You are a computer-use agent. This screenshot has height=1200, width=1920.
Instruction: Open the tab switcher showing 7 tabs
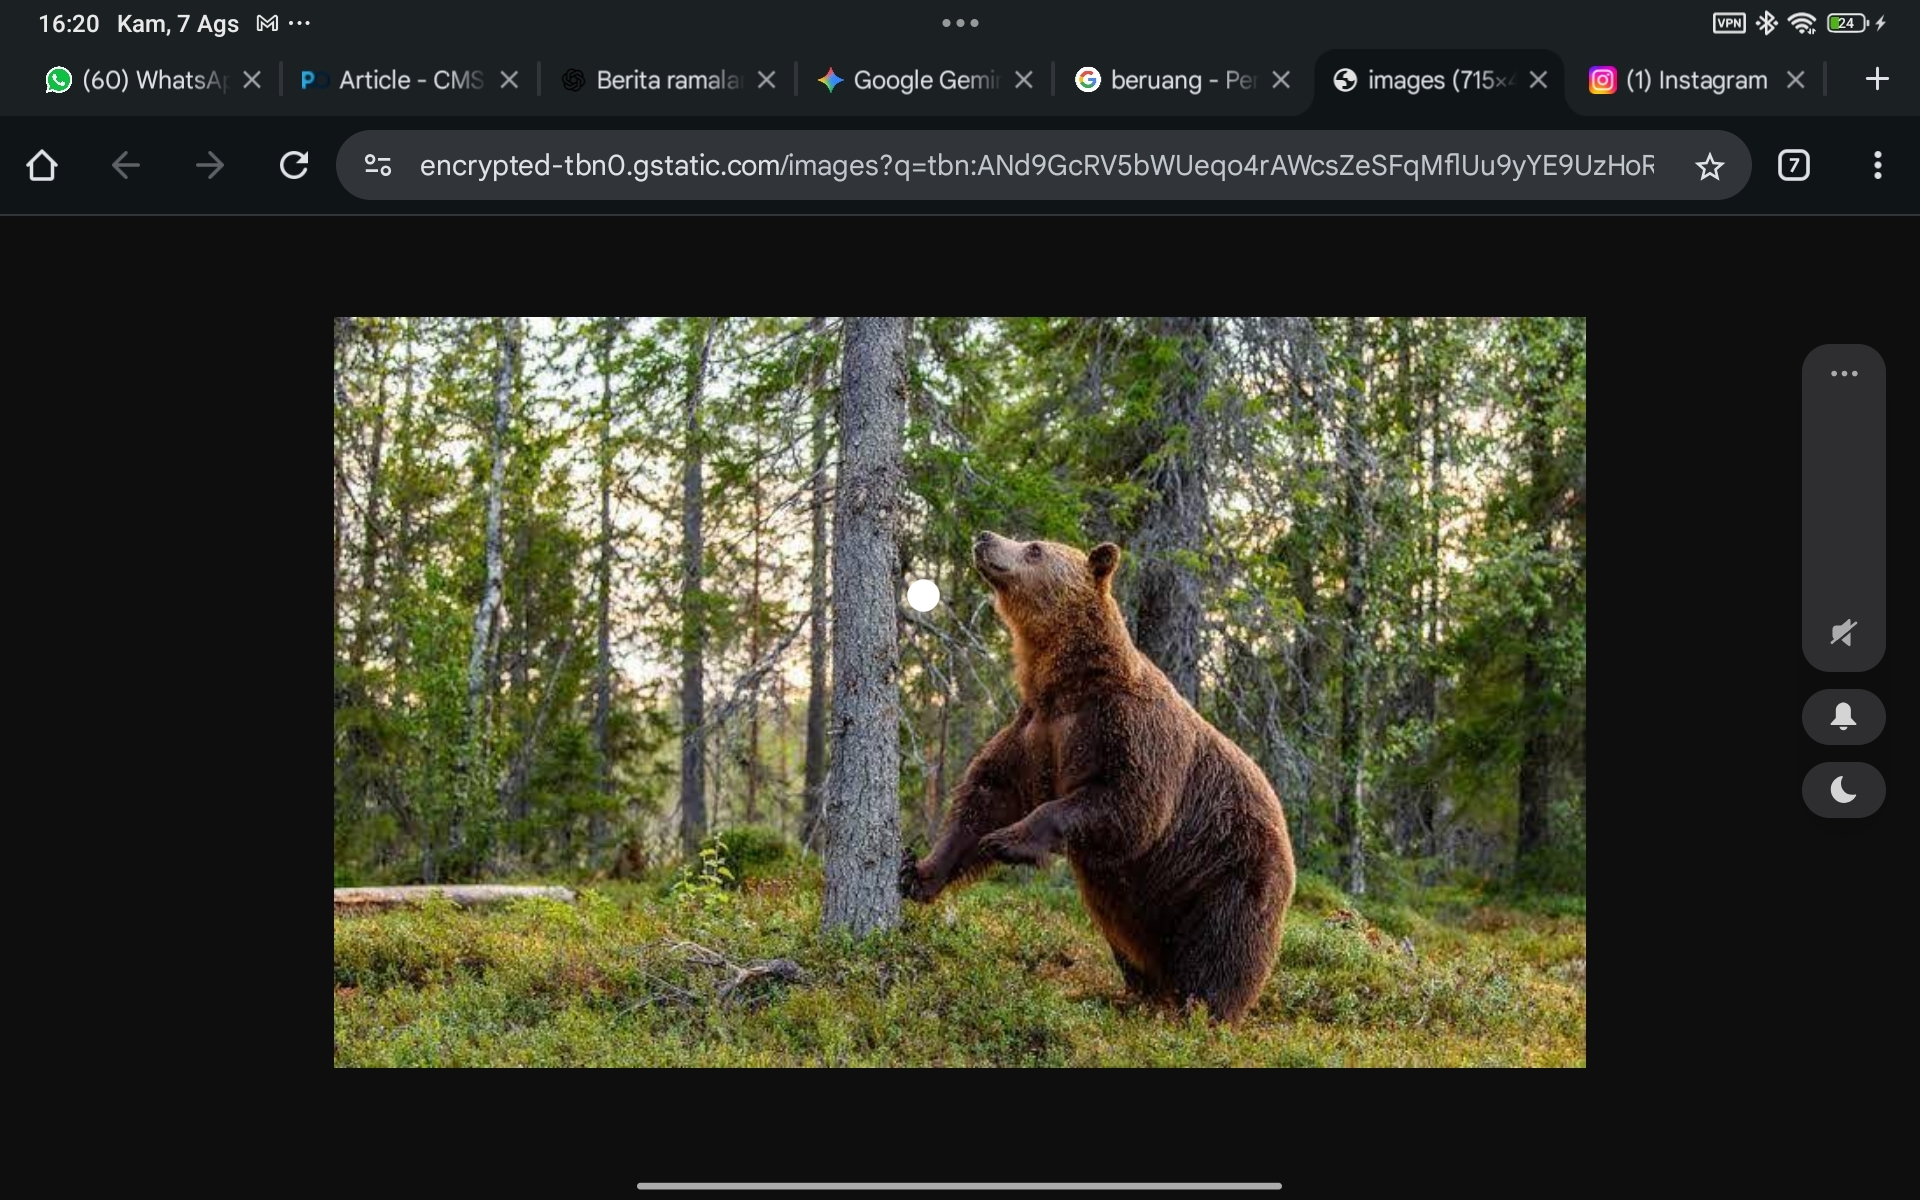pyautogui.click(x=1794, y=165)
